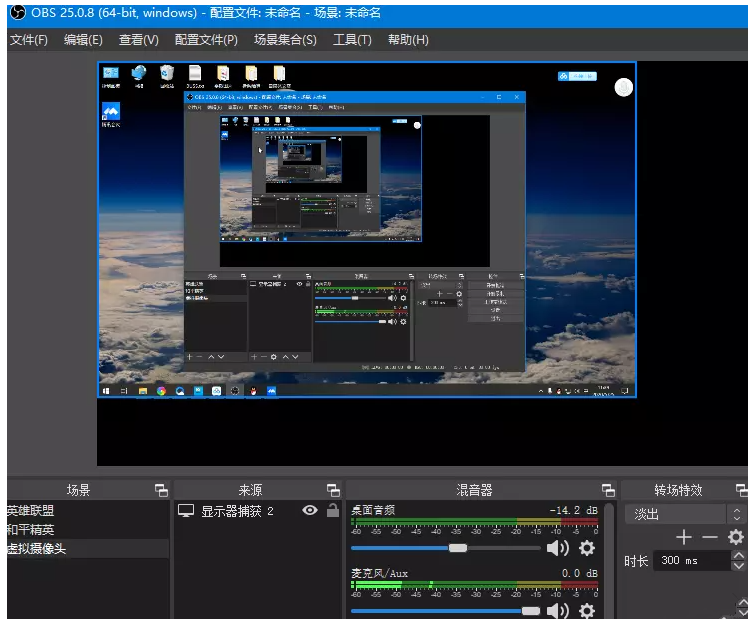Viewport: 748px width, 619px height.
Task: Click the monitor icon beside 显示器捕获 2
Action: (186, 511)
